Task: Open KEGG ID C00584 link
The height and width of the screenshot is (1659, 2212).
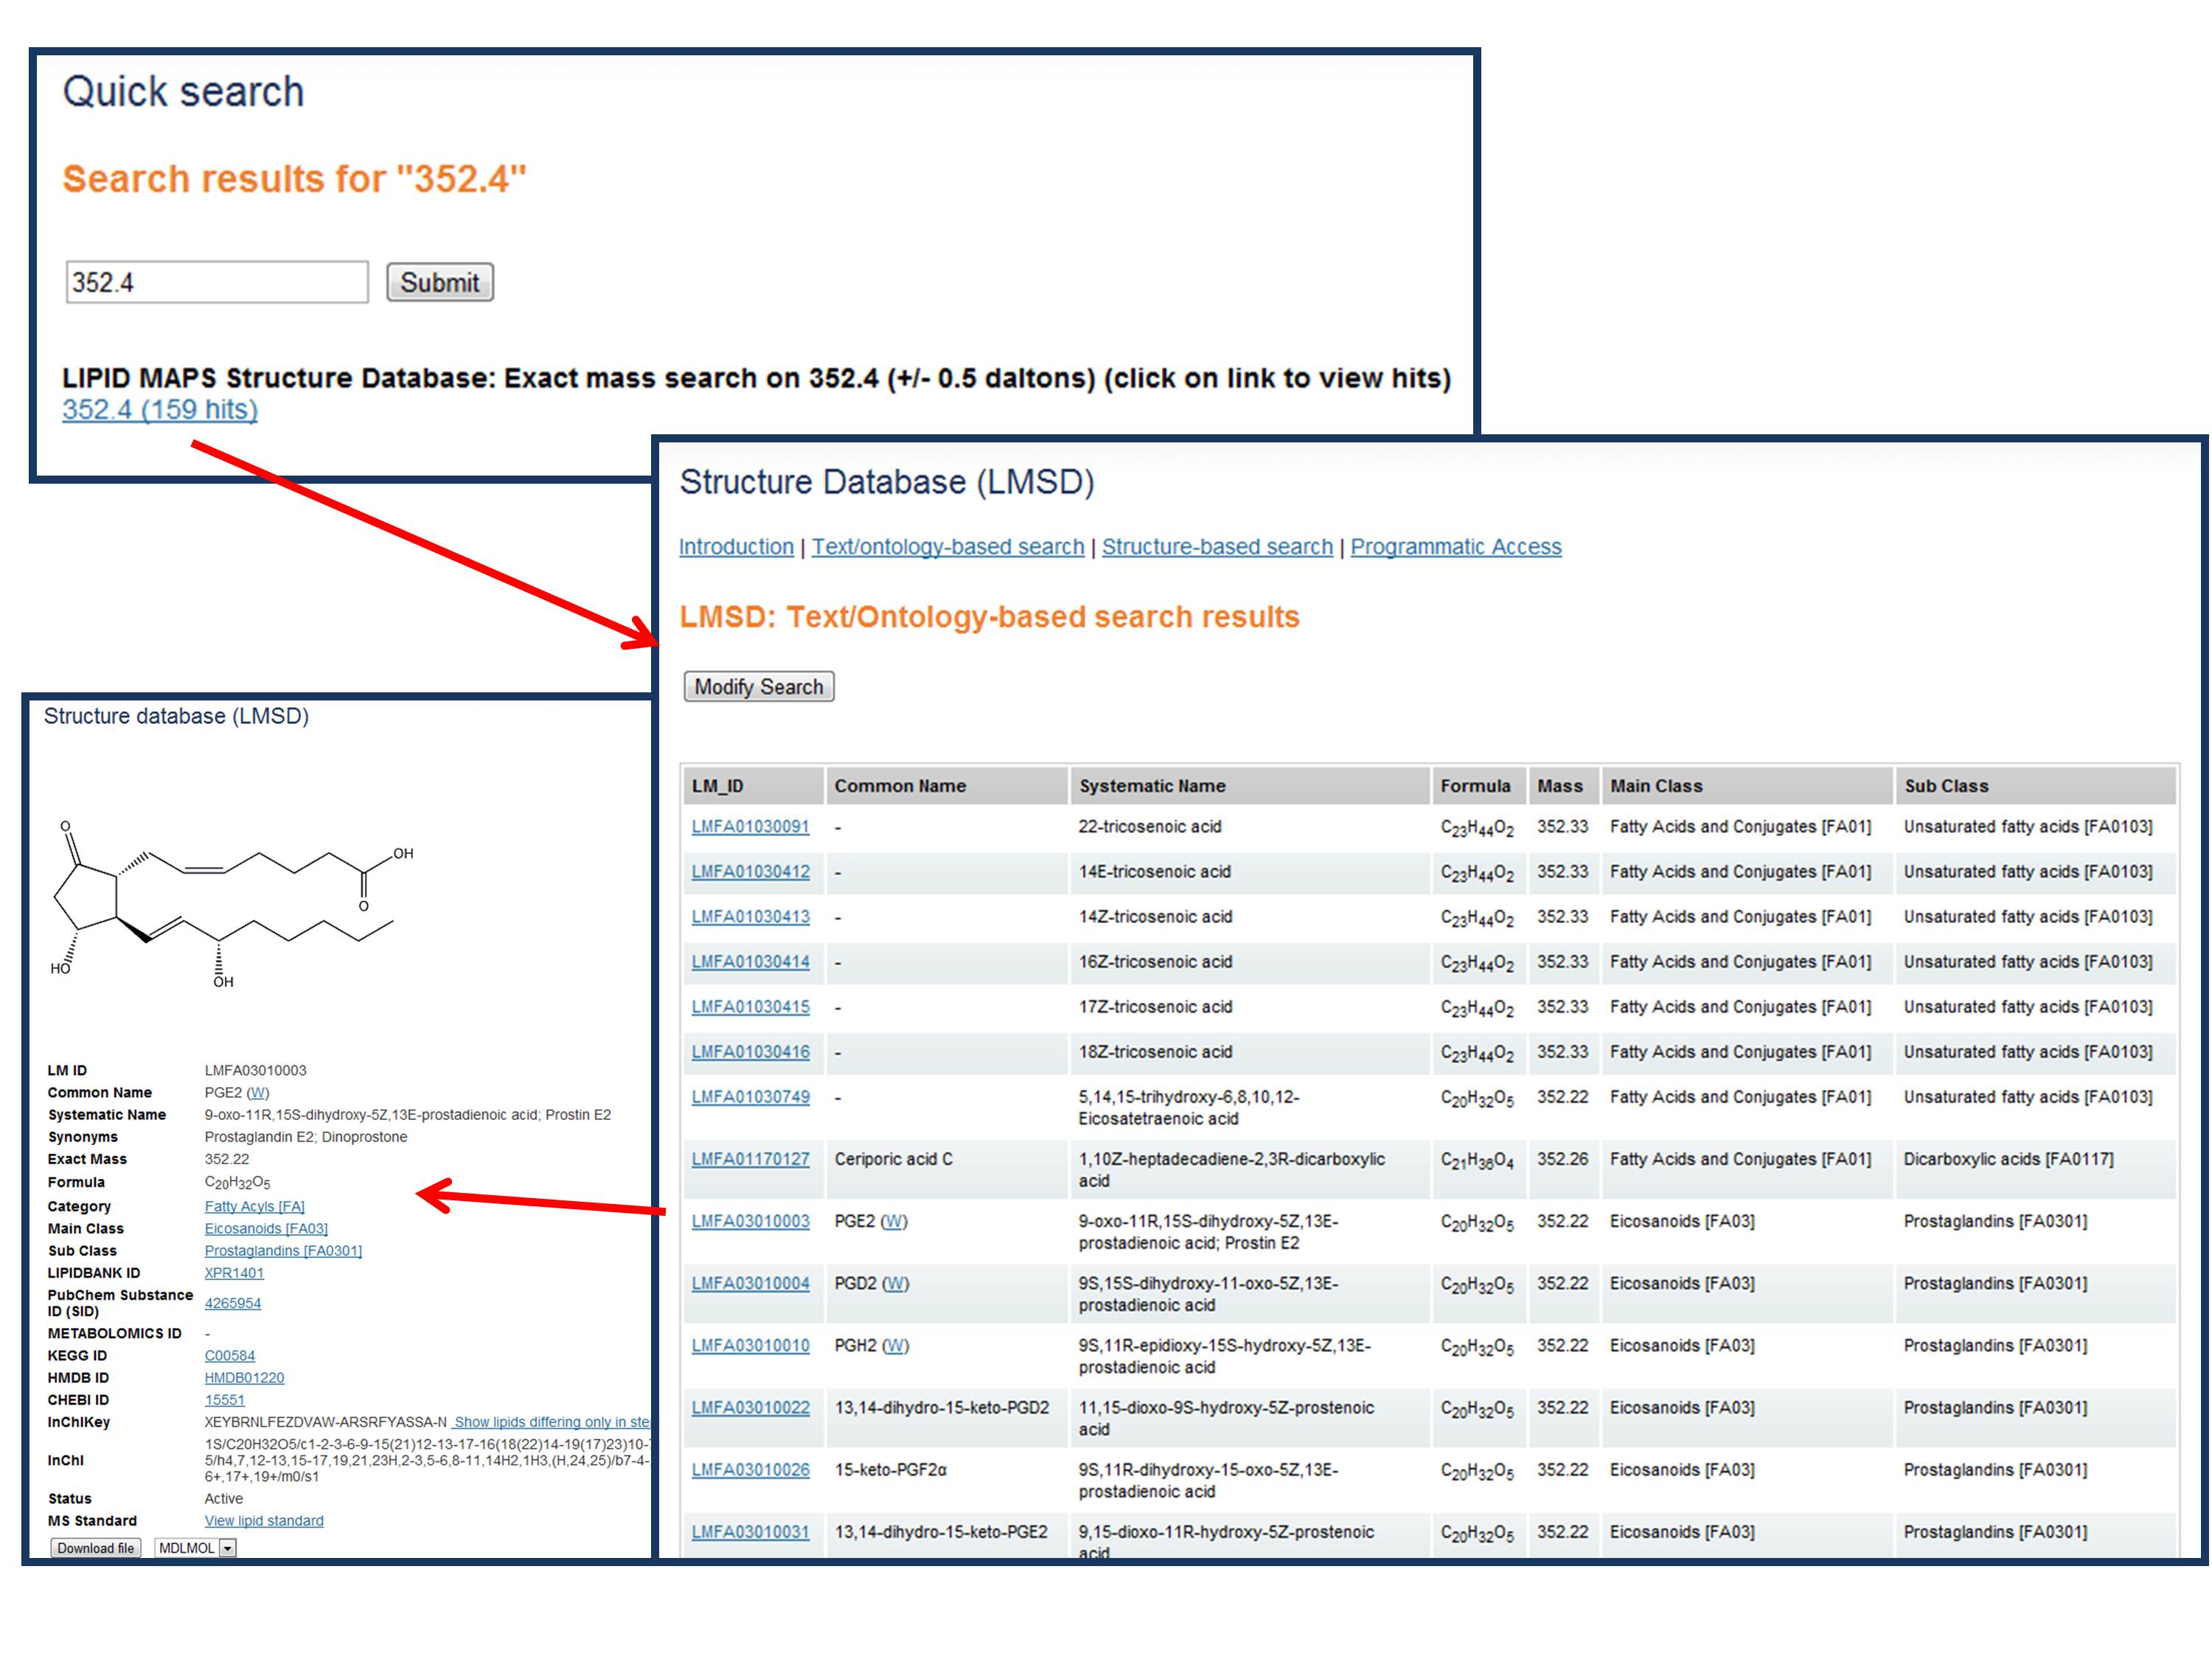Action: click(x=229, y=1356)
